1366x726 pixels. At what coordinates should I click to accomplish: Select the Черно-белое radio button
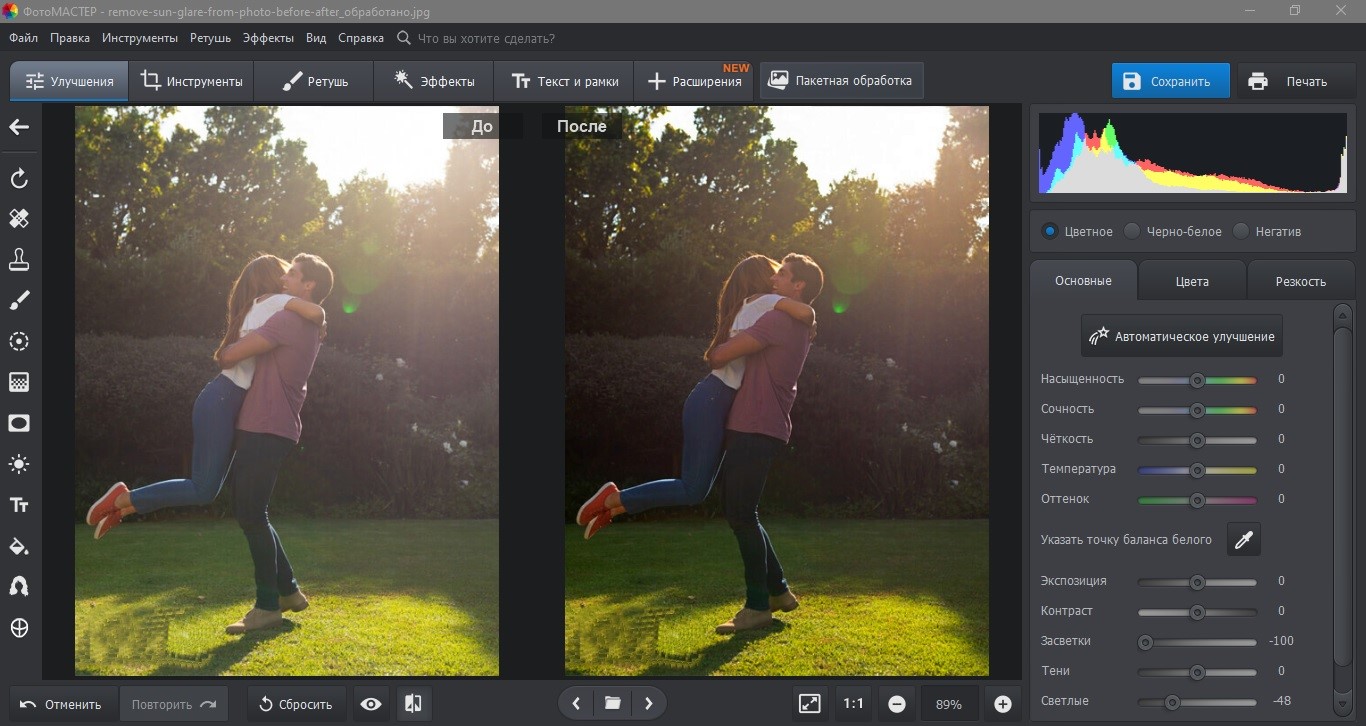click(1132, 231)
